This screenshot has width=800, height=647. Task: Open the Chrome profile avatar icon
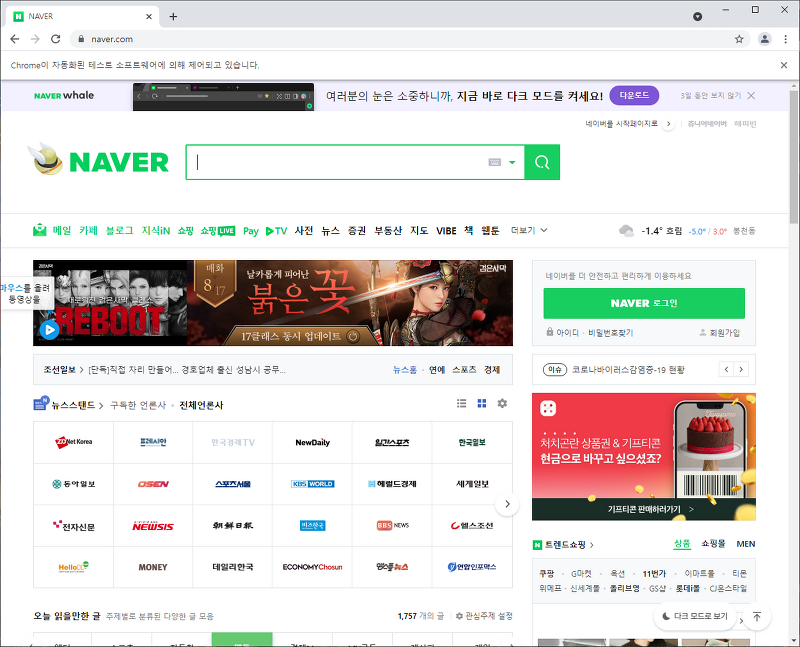764,39
